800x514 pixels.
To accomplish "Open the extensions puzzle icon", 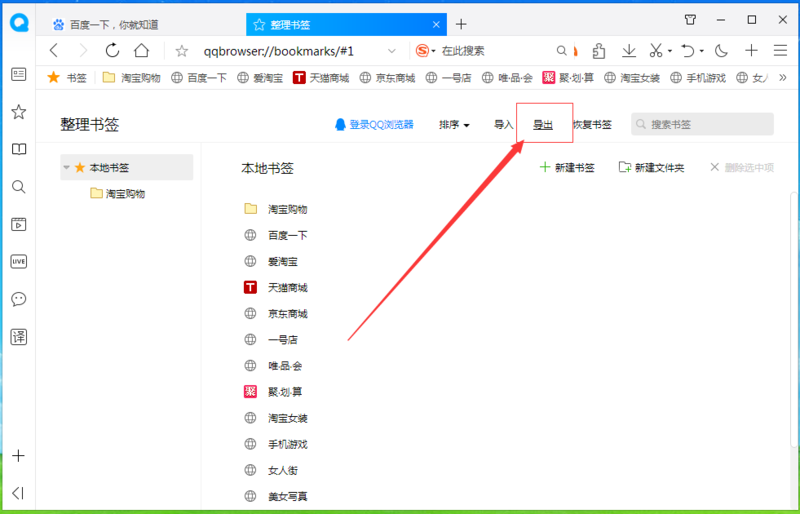I will (599, 51).
